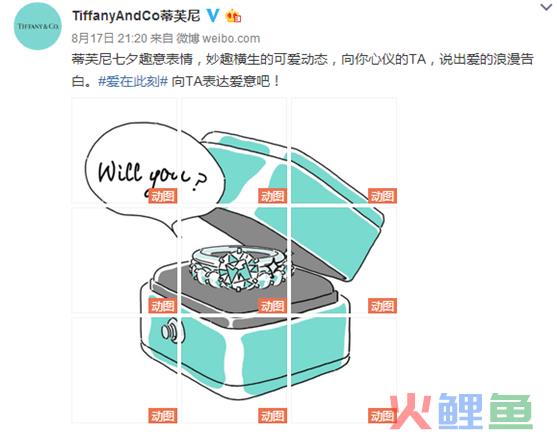Screen dimensions: 557x435
Task: Click the blue verified V badge
Action: click(x=213, y=15)
